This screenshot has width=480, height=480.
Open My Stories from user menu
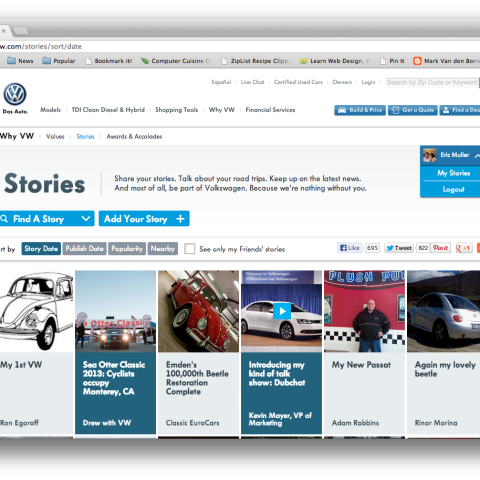coord(454,173)
